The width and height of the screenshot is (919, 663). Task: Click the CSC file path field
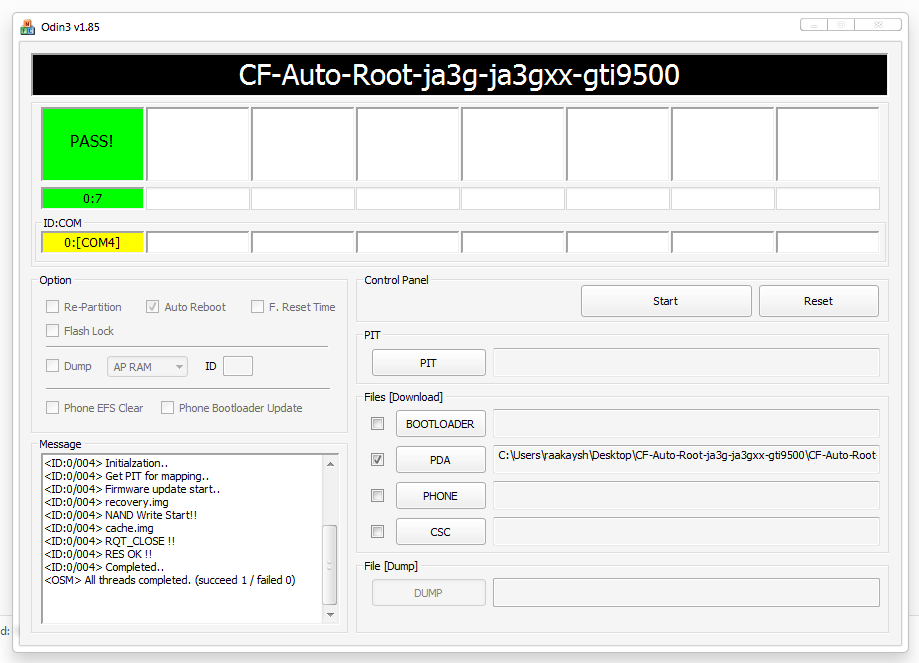point(686,531)
